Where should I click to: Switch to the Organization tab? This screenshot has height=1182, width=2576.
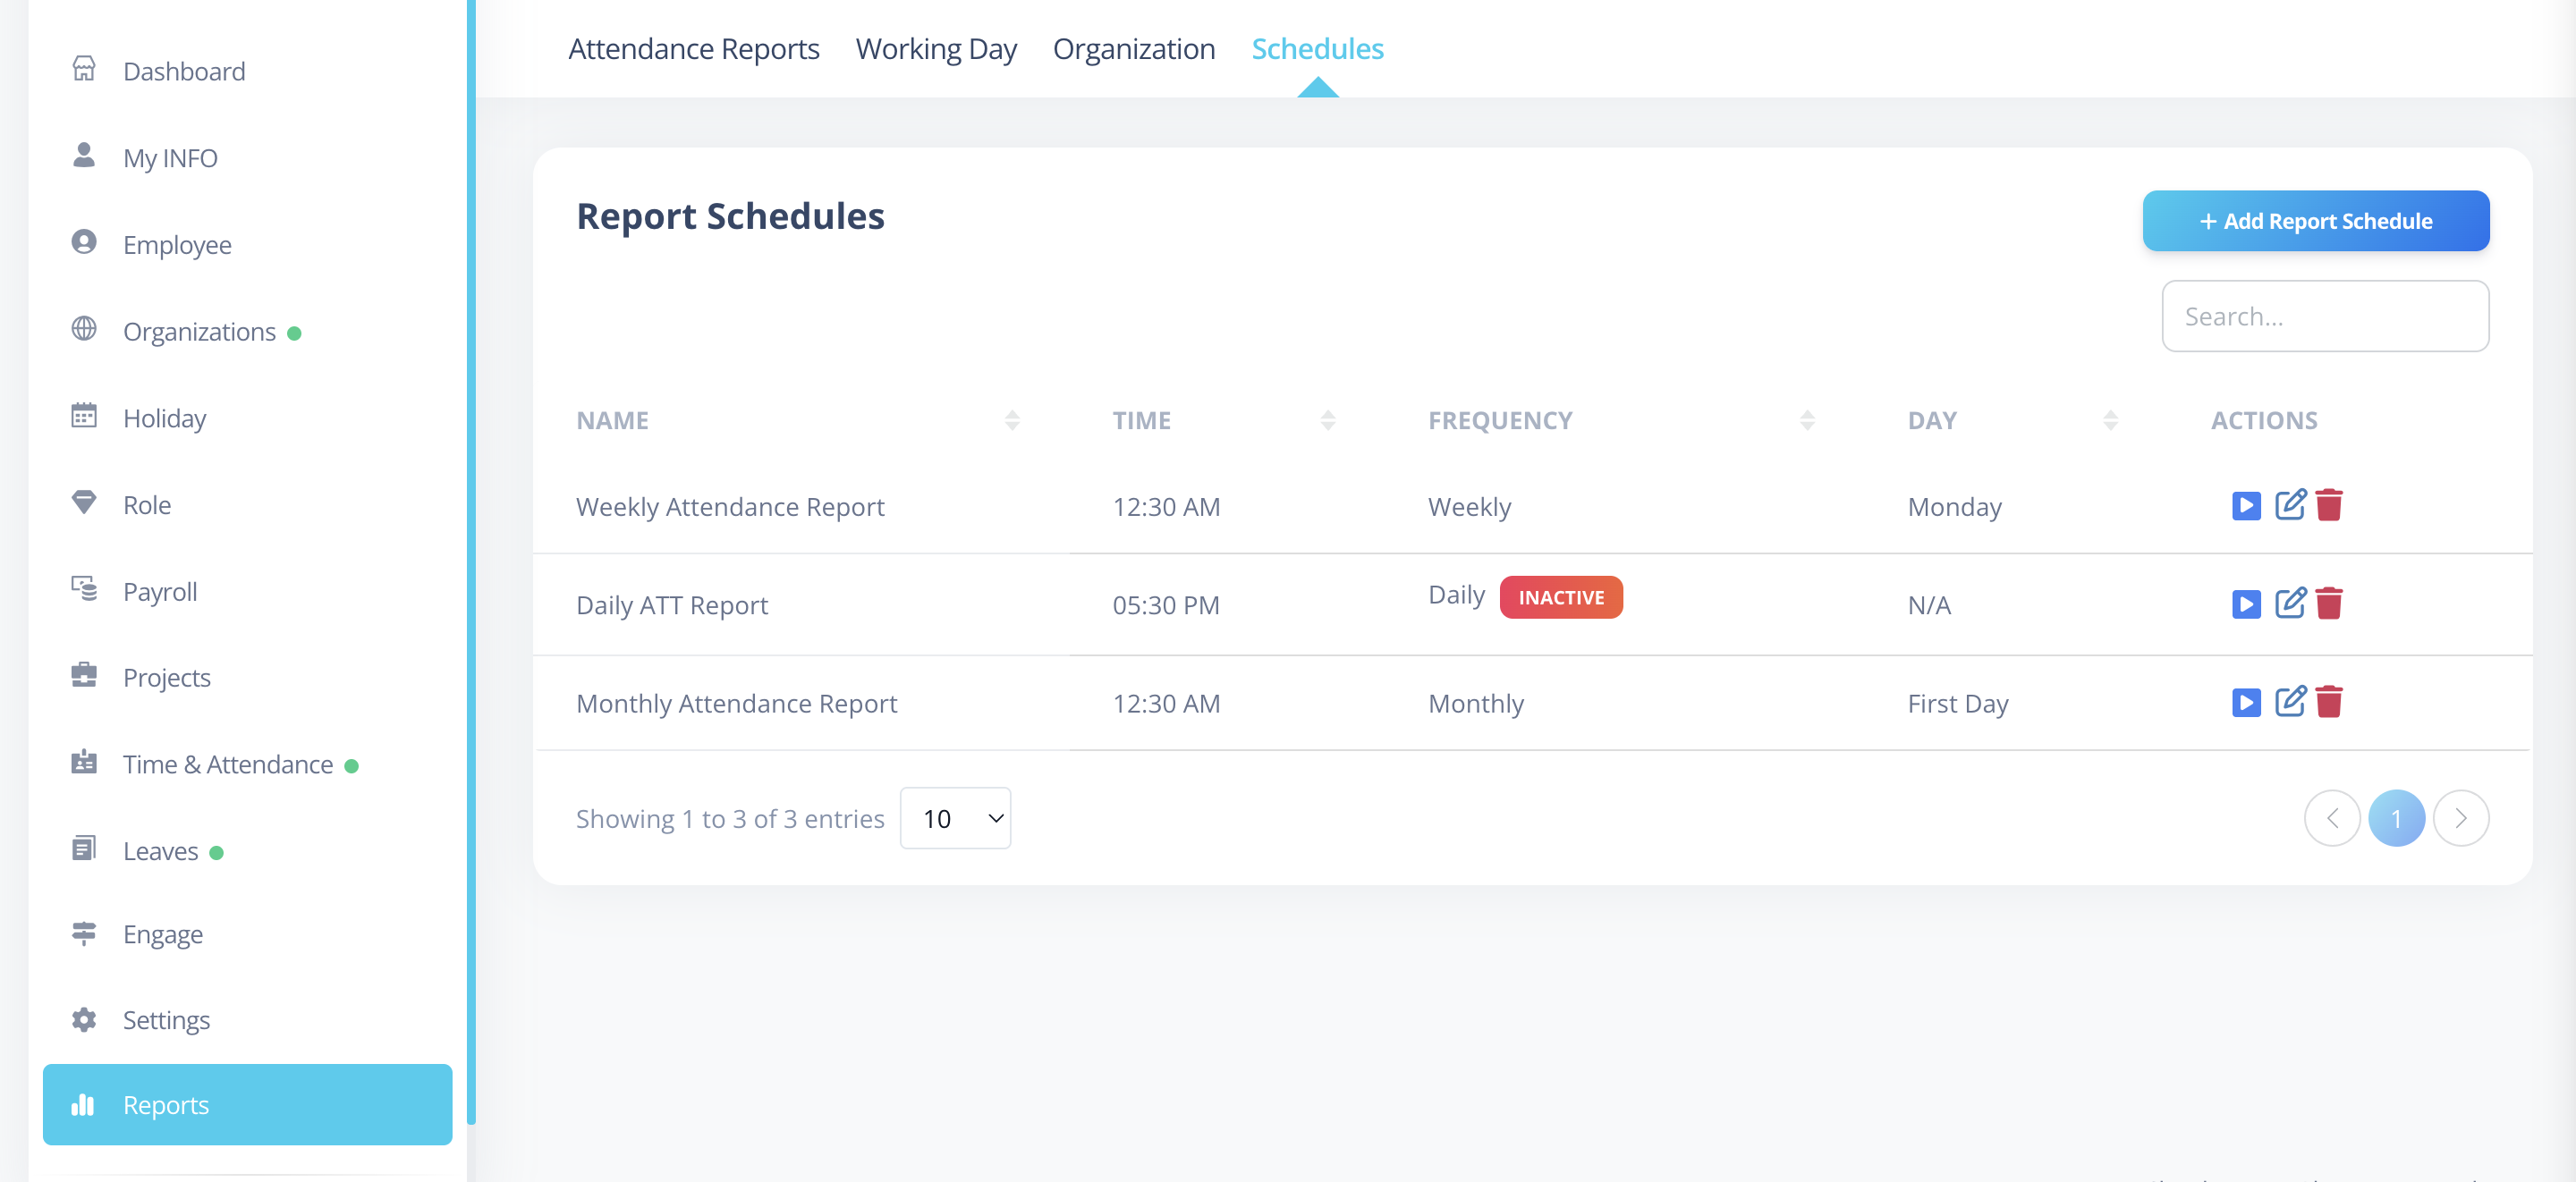[1134, 49]
